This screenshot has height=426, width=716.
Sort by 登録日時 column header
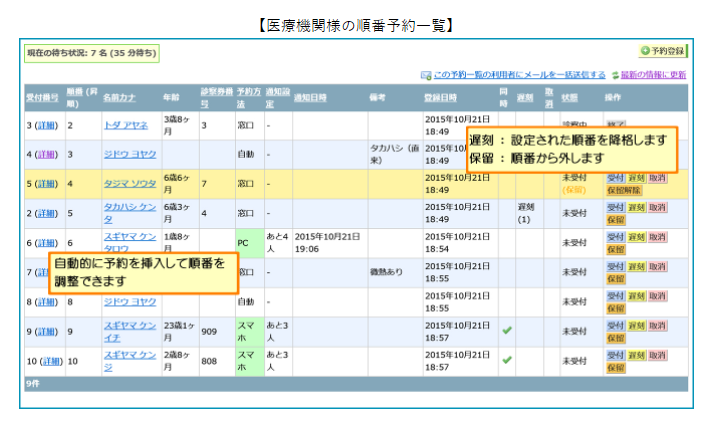point(440,97)
